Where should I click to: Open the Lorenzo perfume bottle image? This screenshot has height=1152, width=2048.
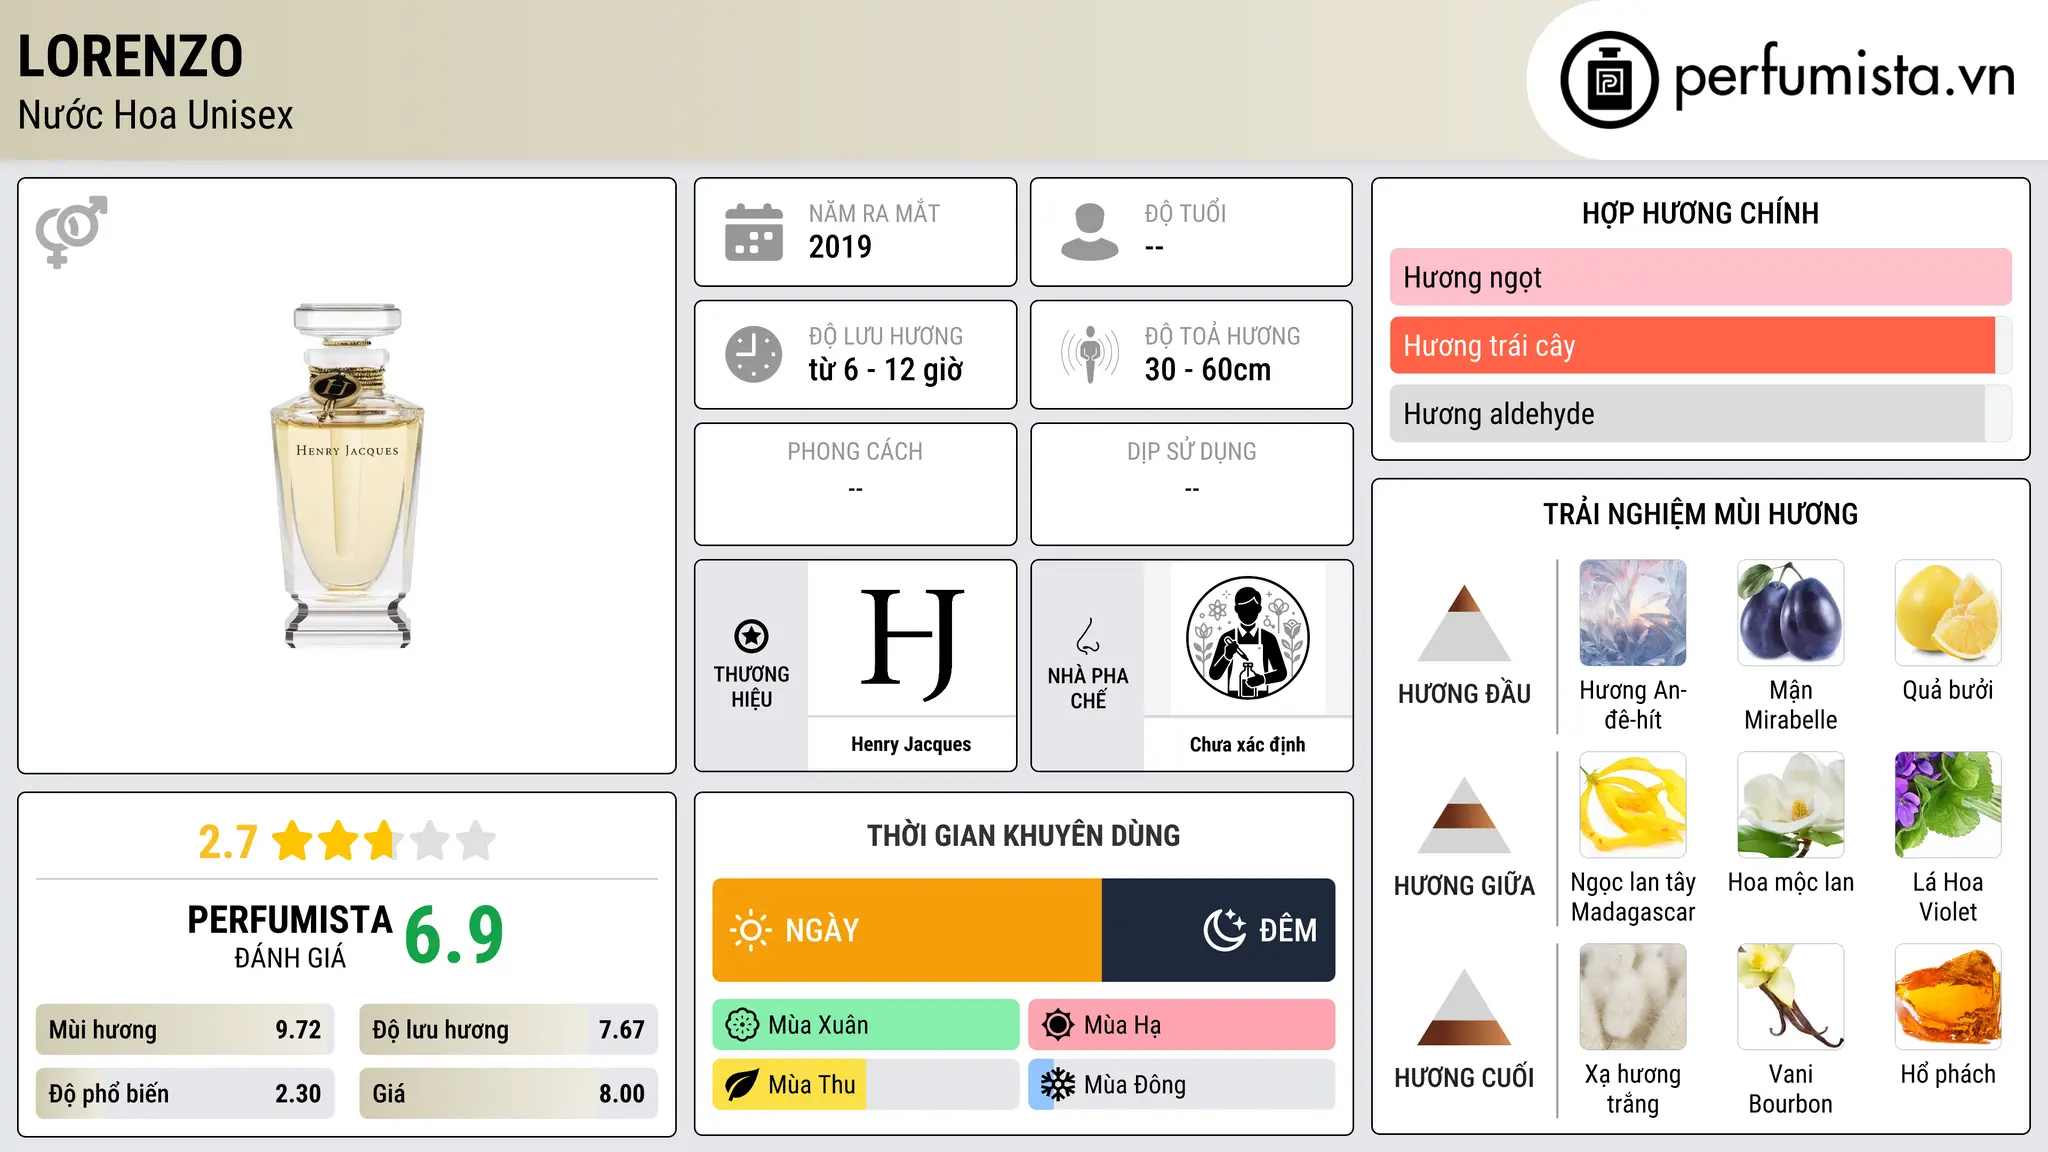[x=347, y=476]
